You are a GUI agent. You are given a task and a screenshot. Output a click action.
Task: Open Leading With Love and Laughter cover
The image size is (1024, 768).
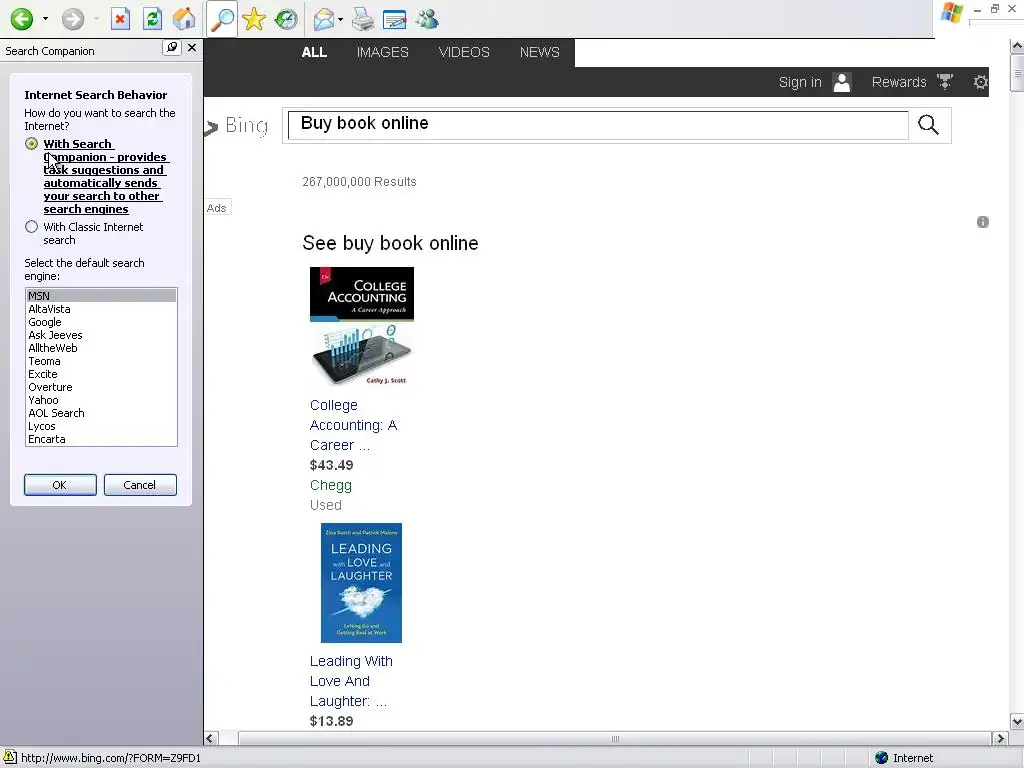pos(361,583)
